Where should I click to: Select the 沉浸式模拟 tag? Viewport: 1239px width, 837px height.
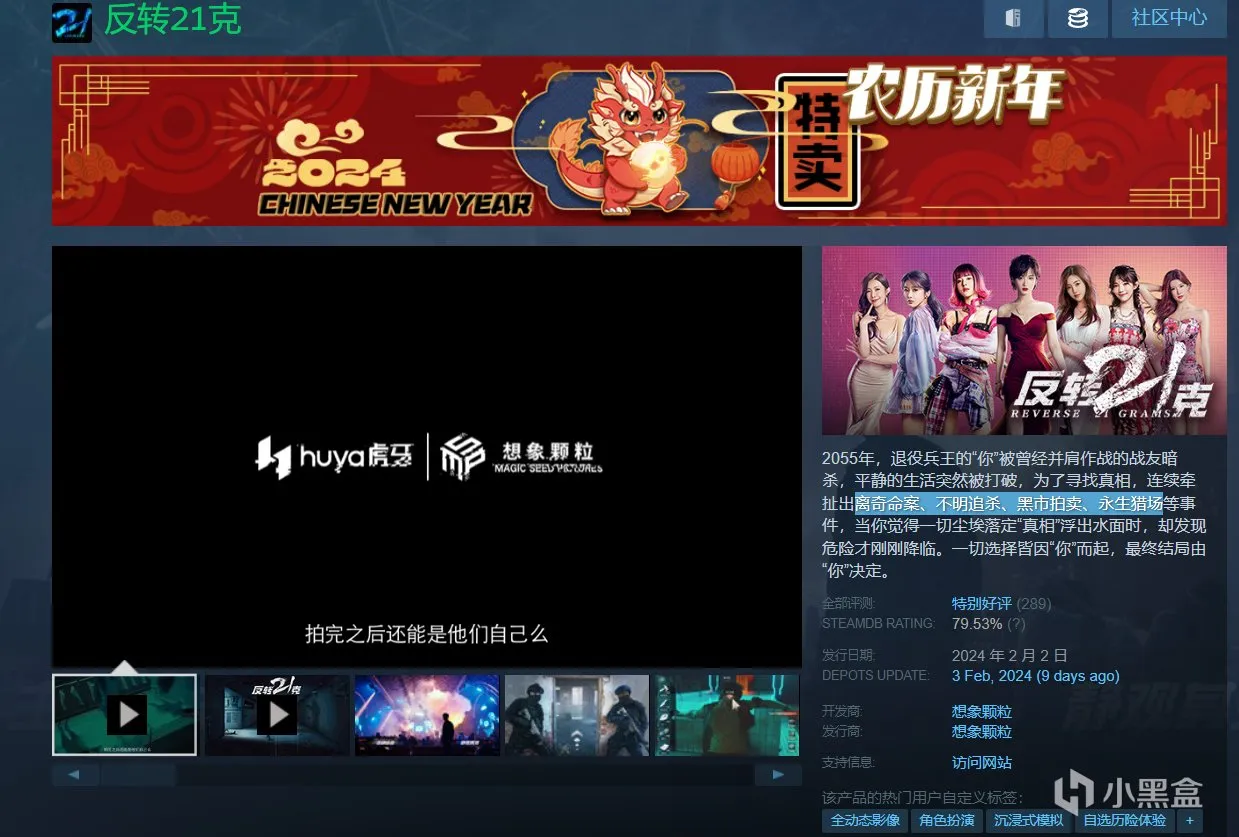(x=1029, y=820)
